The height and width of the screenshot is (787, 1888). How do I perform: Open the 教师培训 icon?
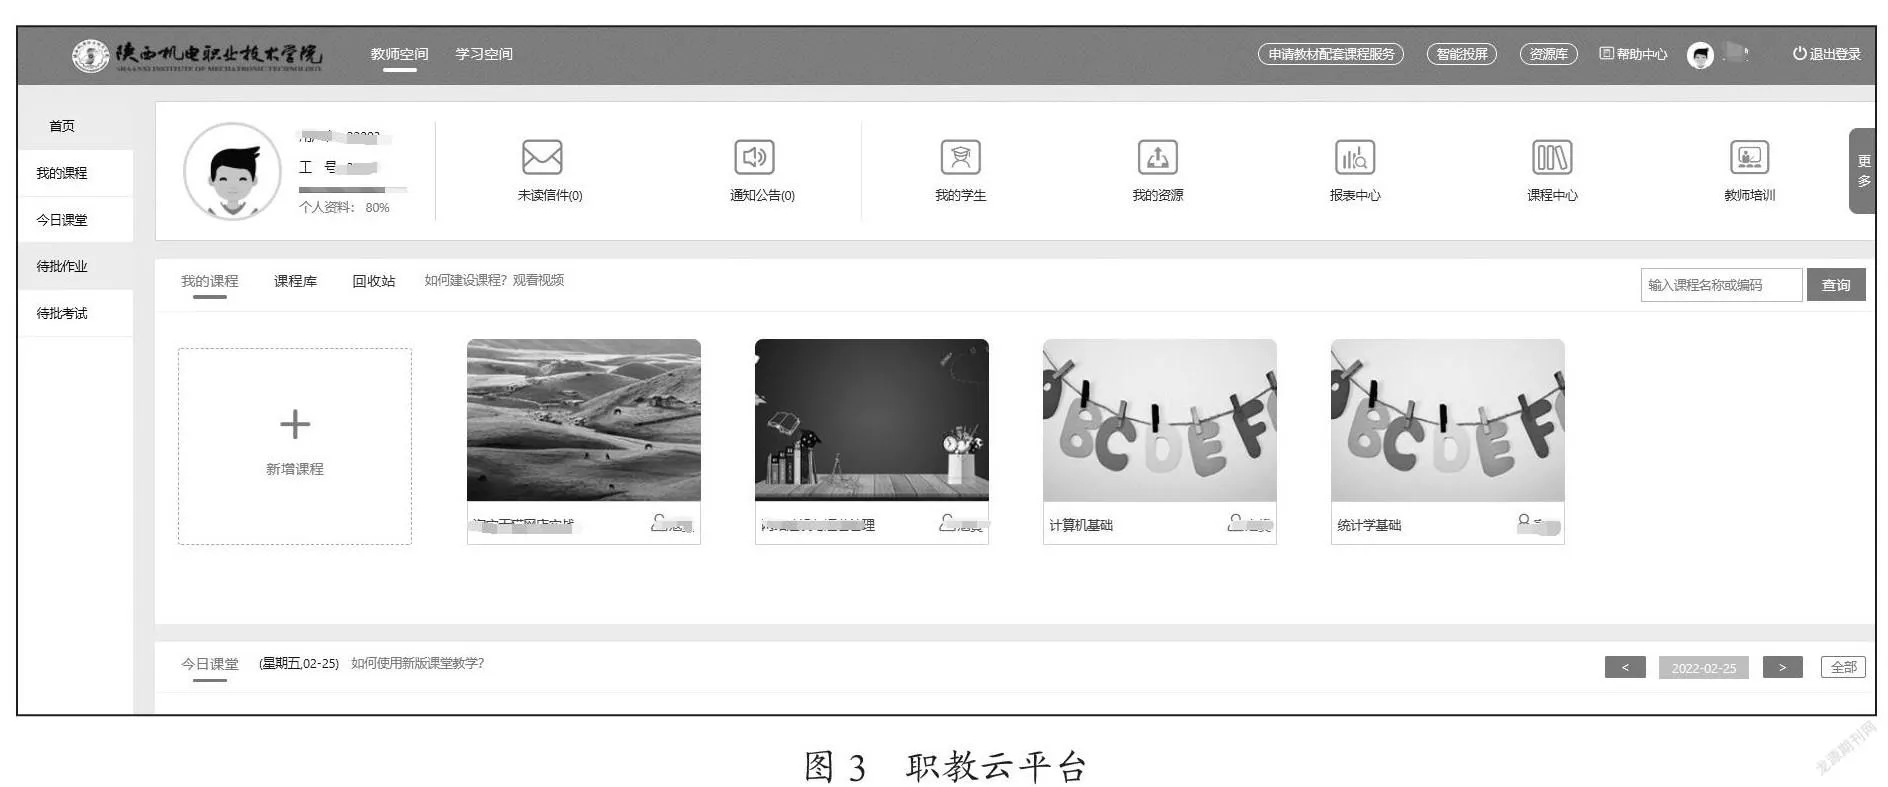(1749, 158)
